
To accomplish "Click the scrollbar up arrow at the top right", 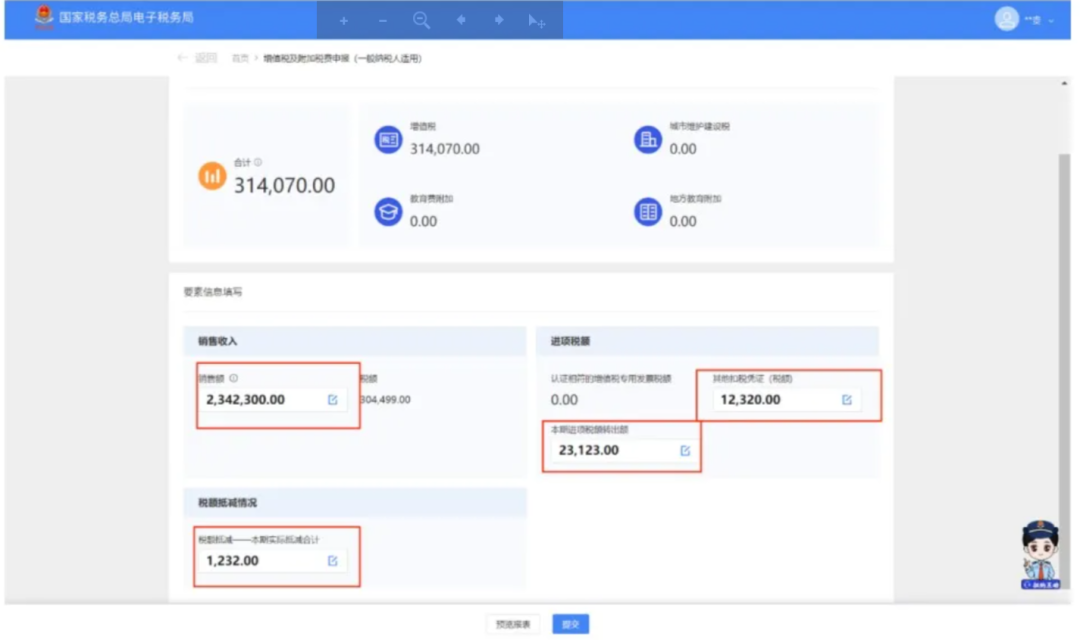I will [x=1064, y=83].
